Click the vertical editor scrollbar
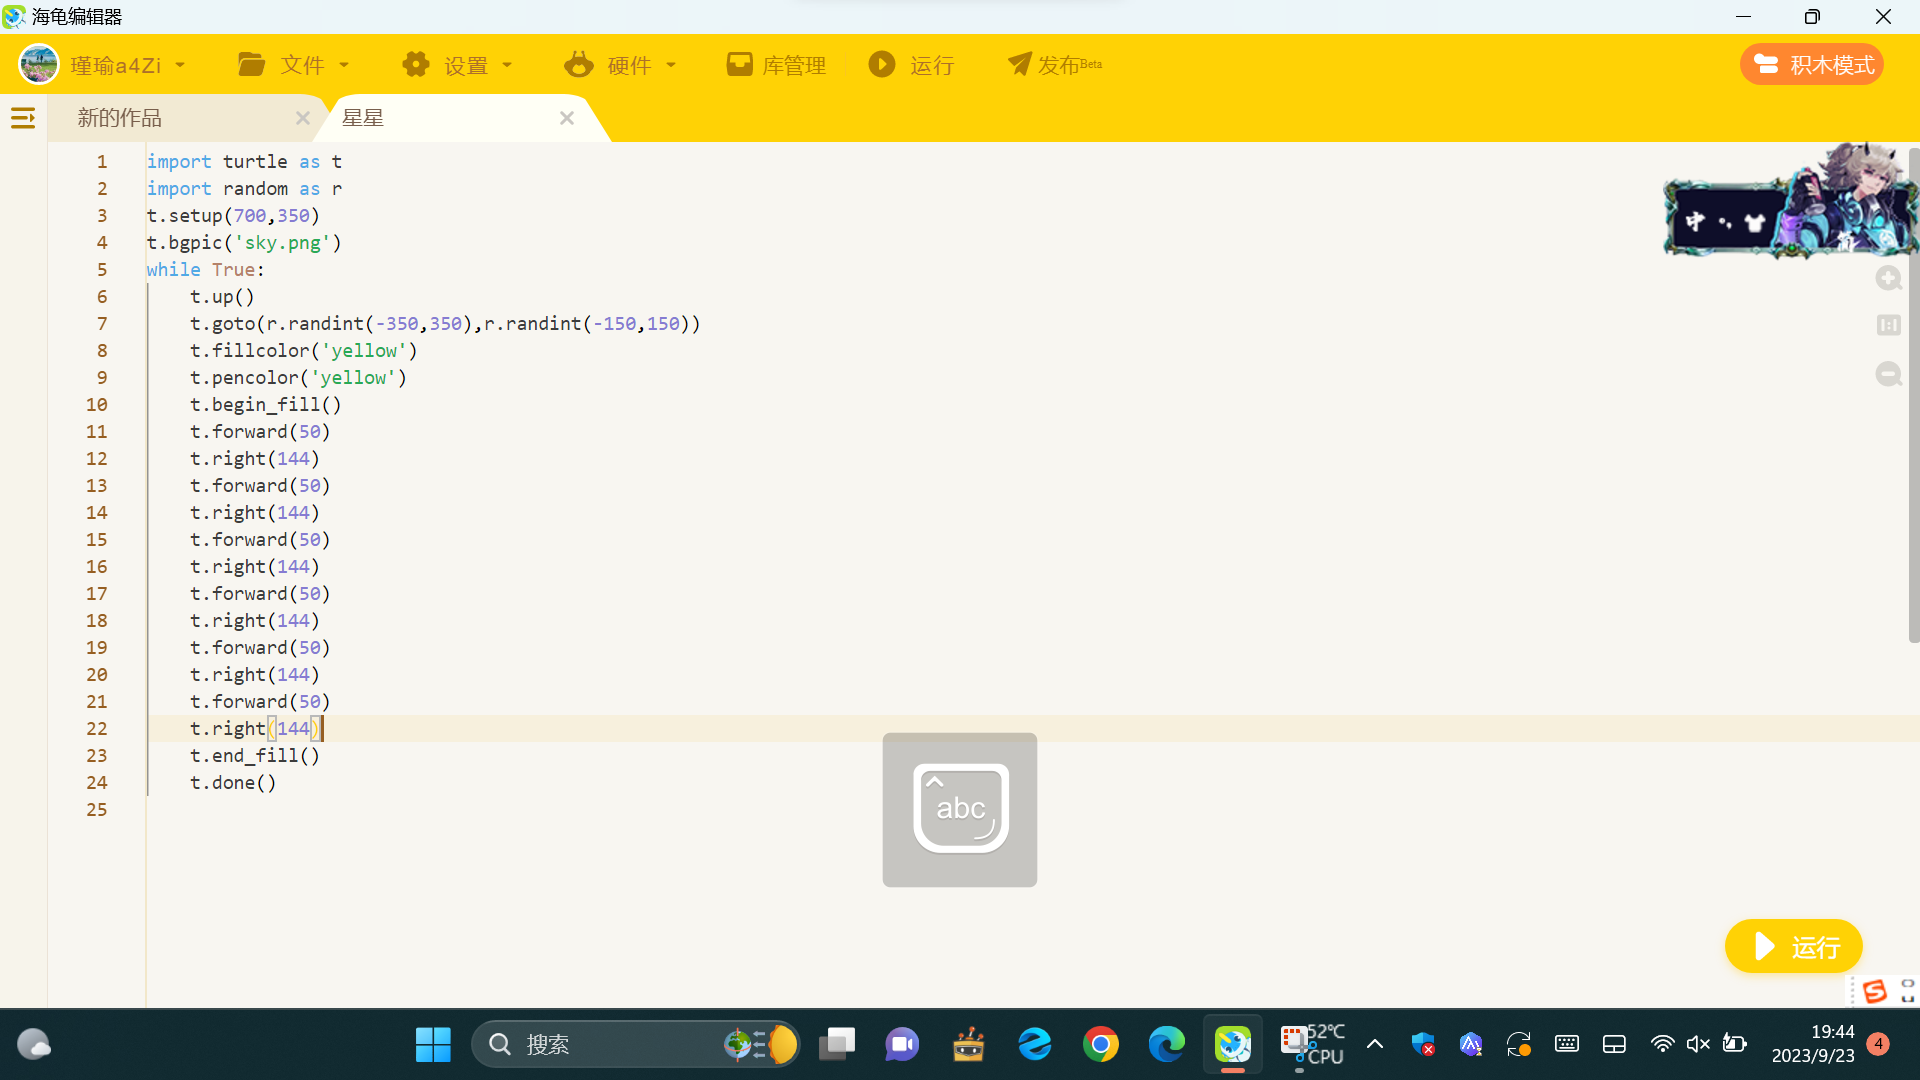1920x1080 pixels. pos(1914,395)
